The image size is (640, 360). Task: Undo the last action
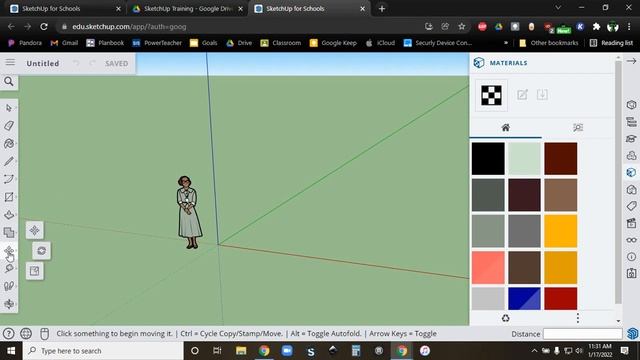[x=76, y=63]
